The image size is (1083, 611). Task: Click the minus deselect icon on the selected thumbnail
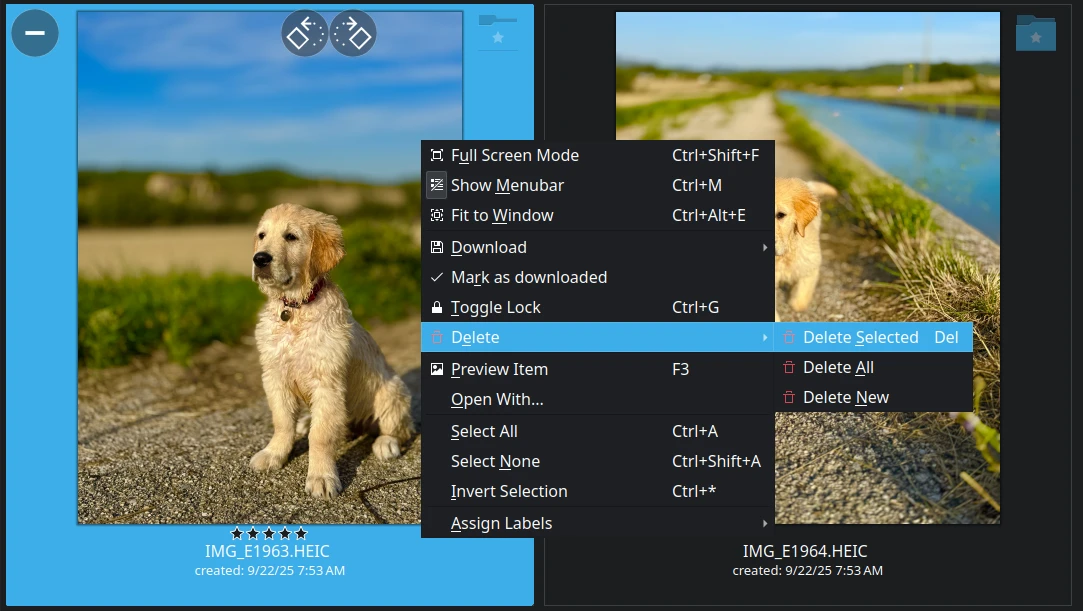tap(34, 33)
